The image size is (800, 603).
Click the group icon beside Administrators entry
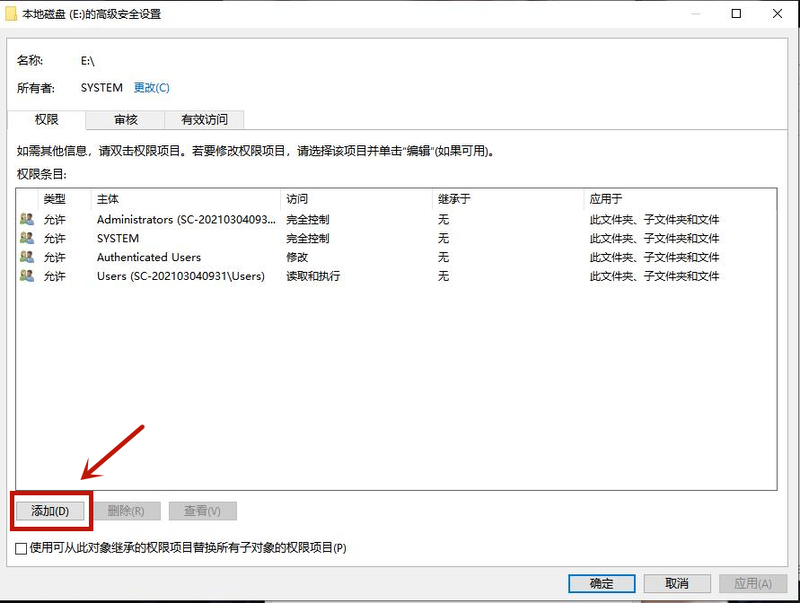26,219
